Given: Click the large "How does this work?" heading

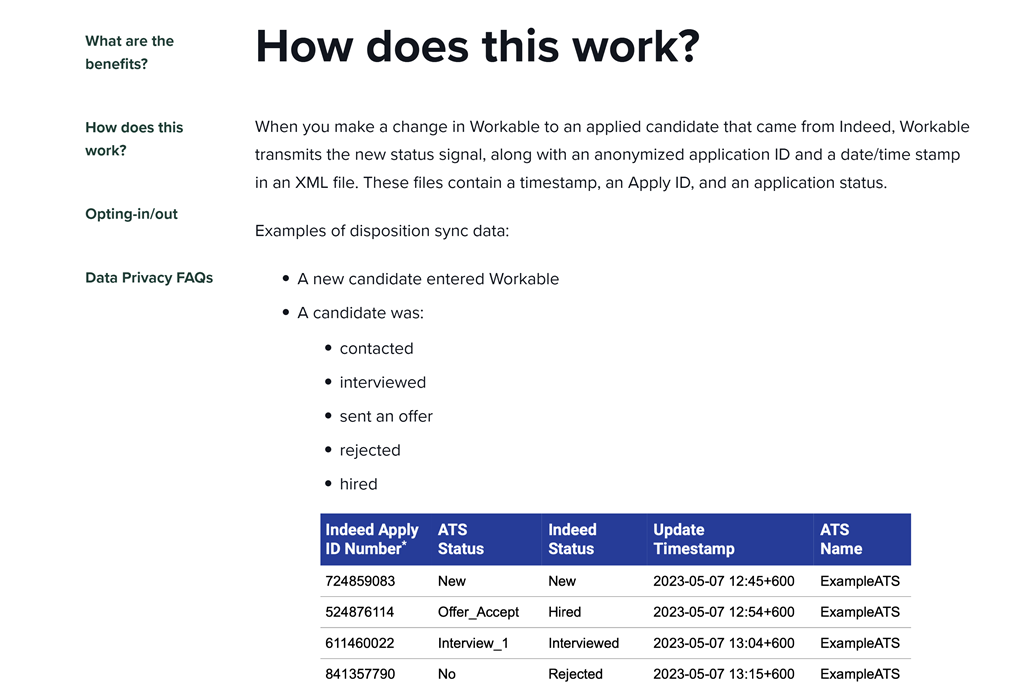Looking at the screenshot, I should pos(477,46).
